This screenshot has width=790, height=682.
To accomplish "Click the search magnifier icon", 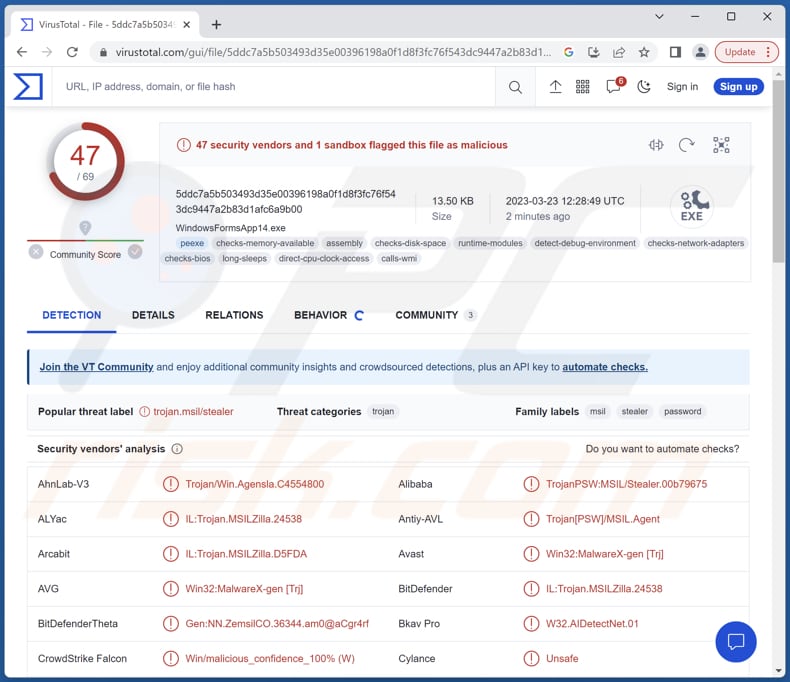I will [x=515, y=87].
